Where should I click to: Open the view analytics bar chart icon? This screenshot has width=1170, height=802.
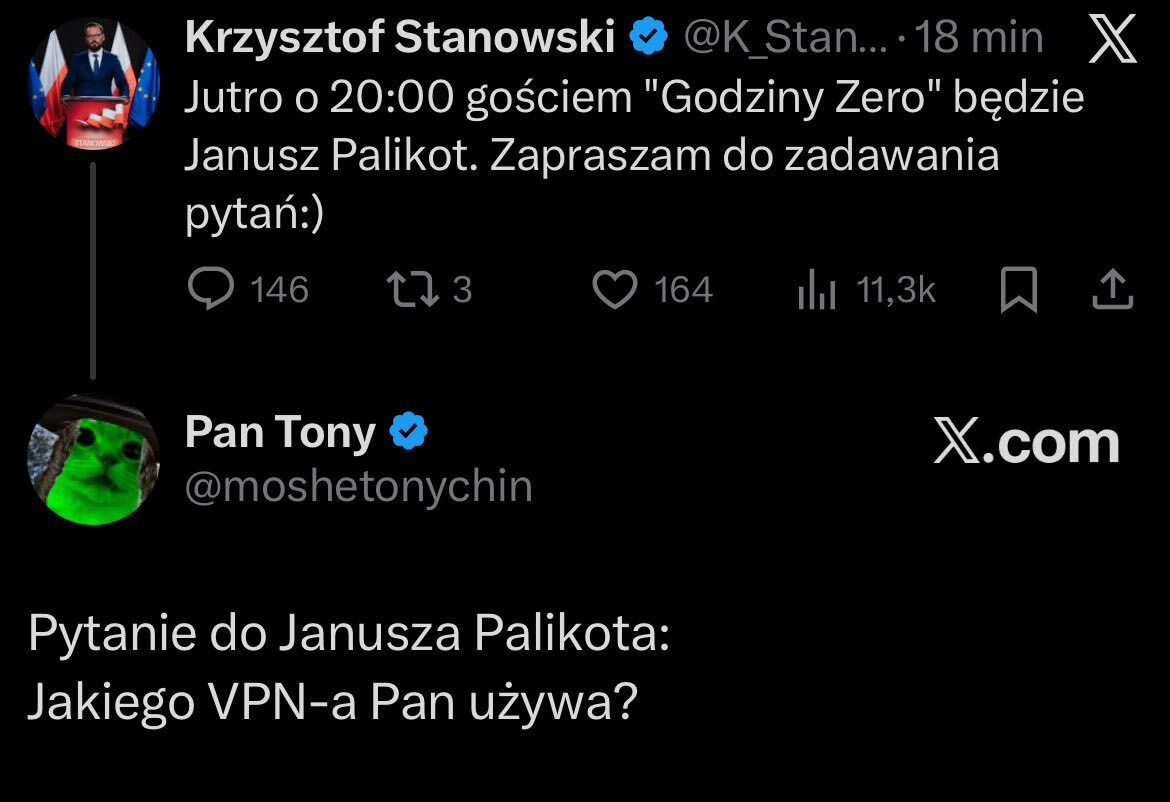(x=816, y=291)
